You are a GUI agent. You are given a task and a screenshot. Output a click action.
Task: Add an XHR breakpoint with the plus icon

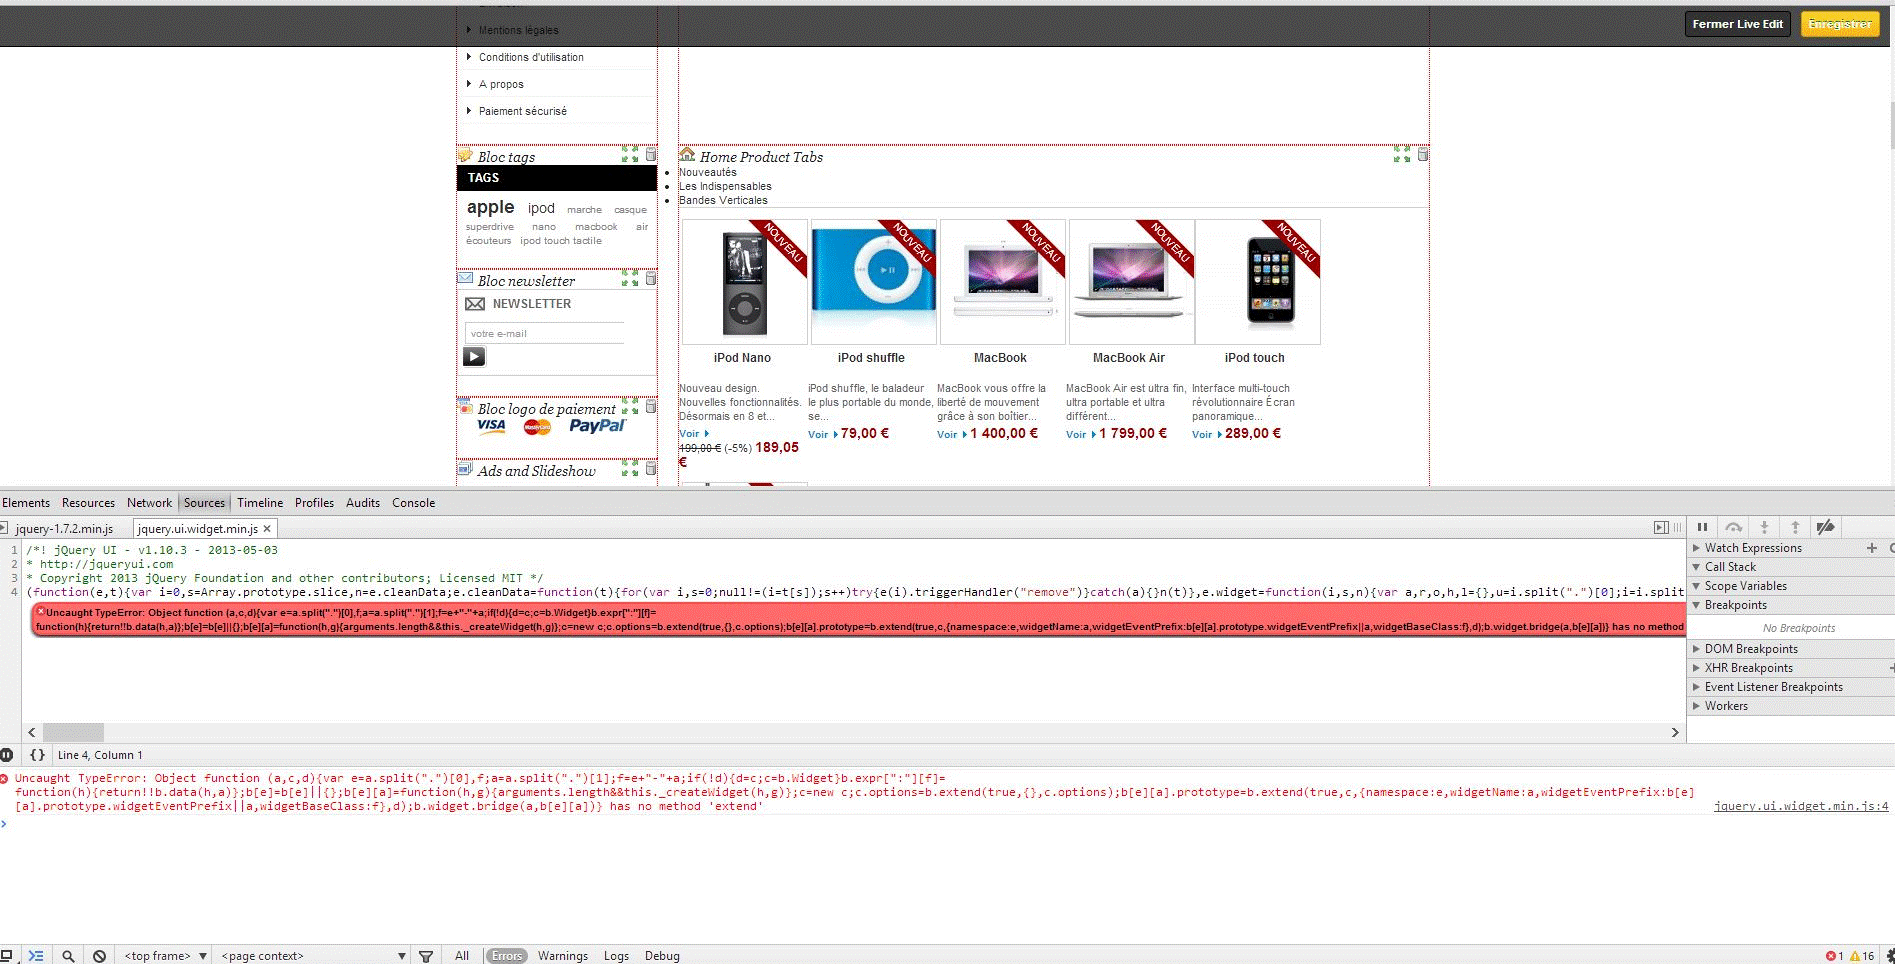coord(1891,668)
